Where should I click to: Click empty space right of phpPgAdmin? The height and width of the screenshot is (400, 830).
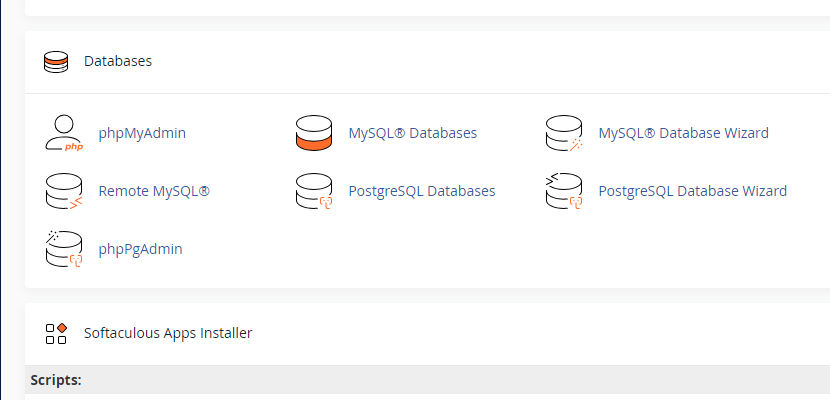coord(450,249)
